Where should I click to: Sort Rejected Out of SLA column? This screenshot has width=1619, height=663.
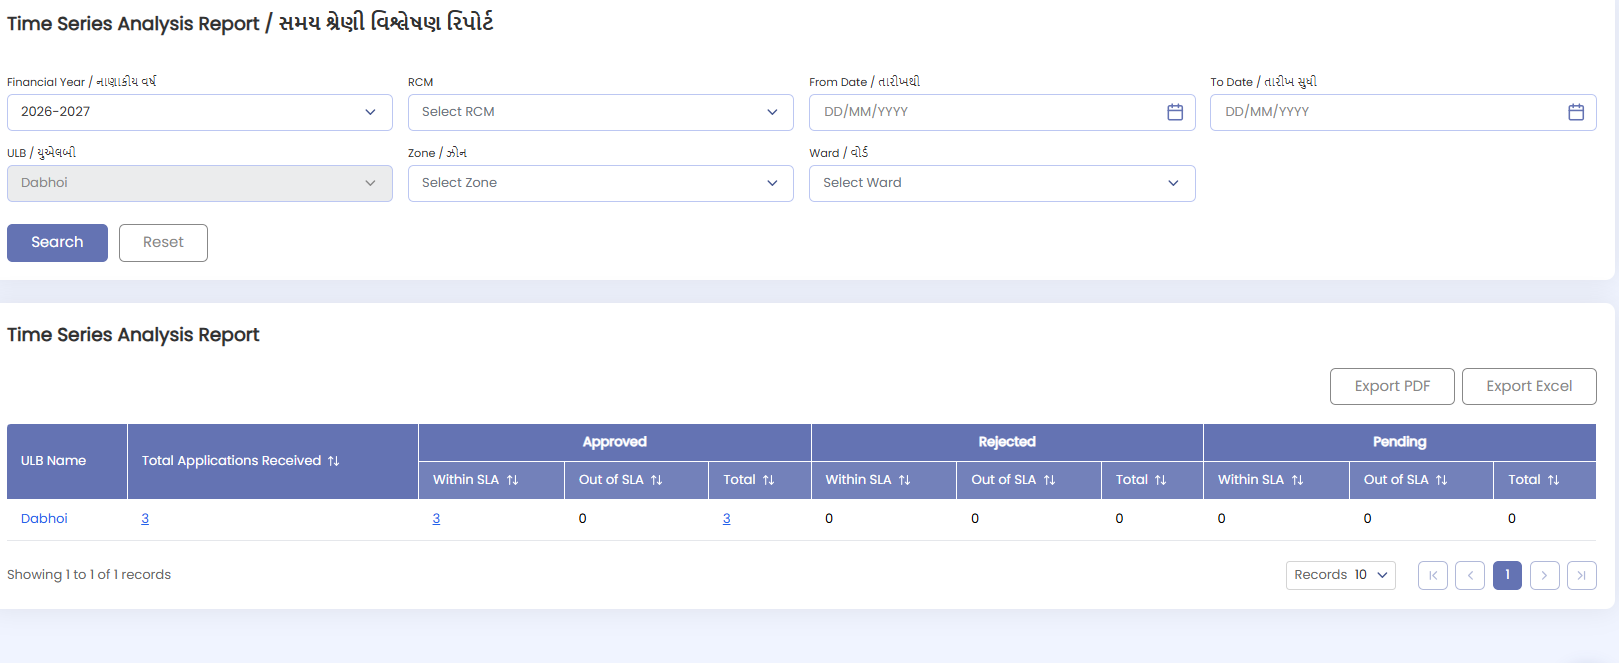(x=1050, y=480)
